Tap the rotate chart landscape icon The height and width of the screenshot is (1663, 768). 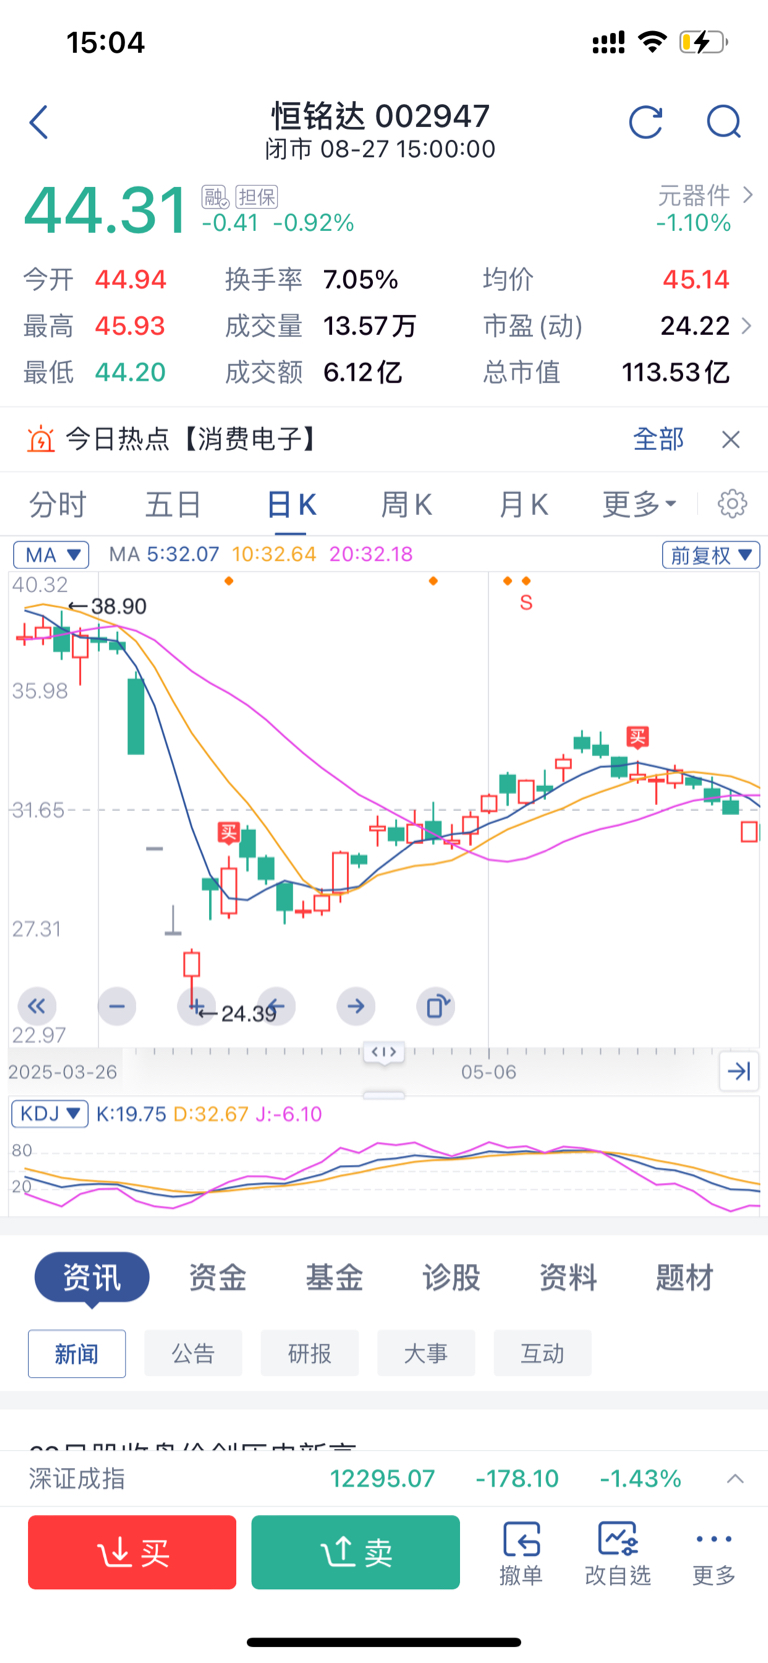[436, 1006]
